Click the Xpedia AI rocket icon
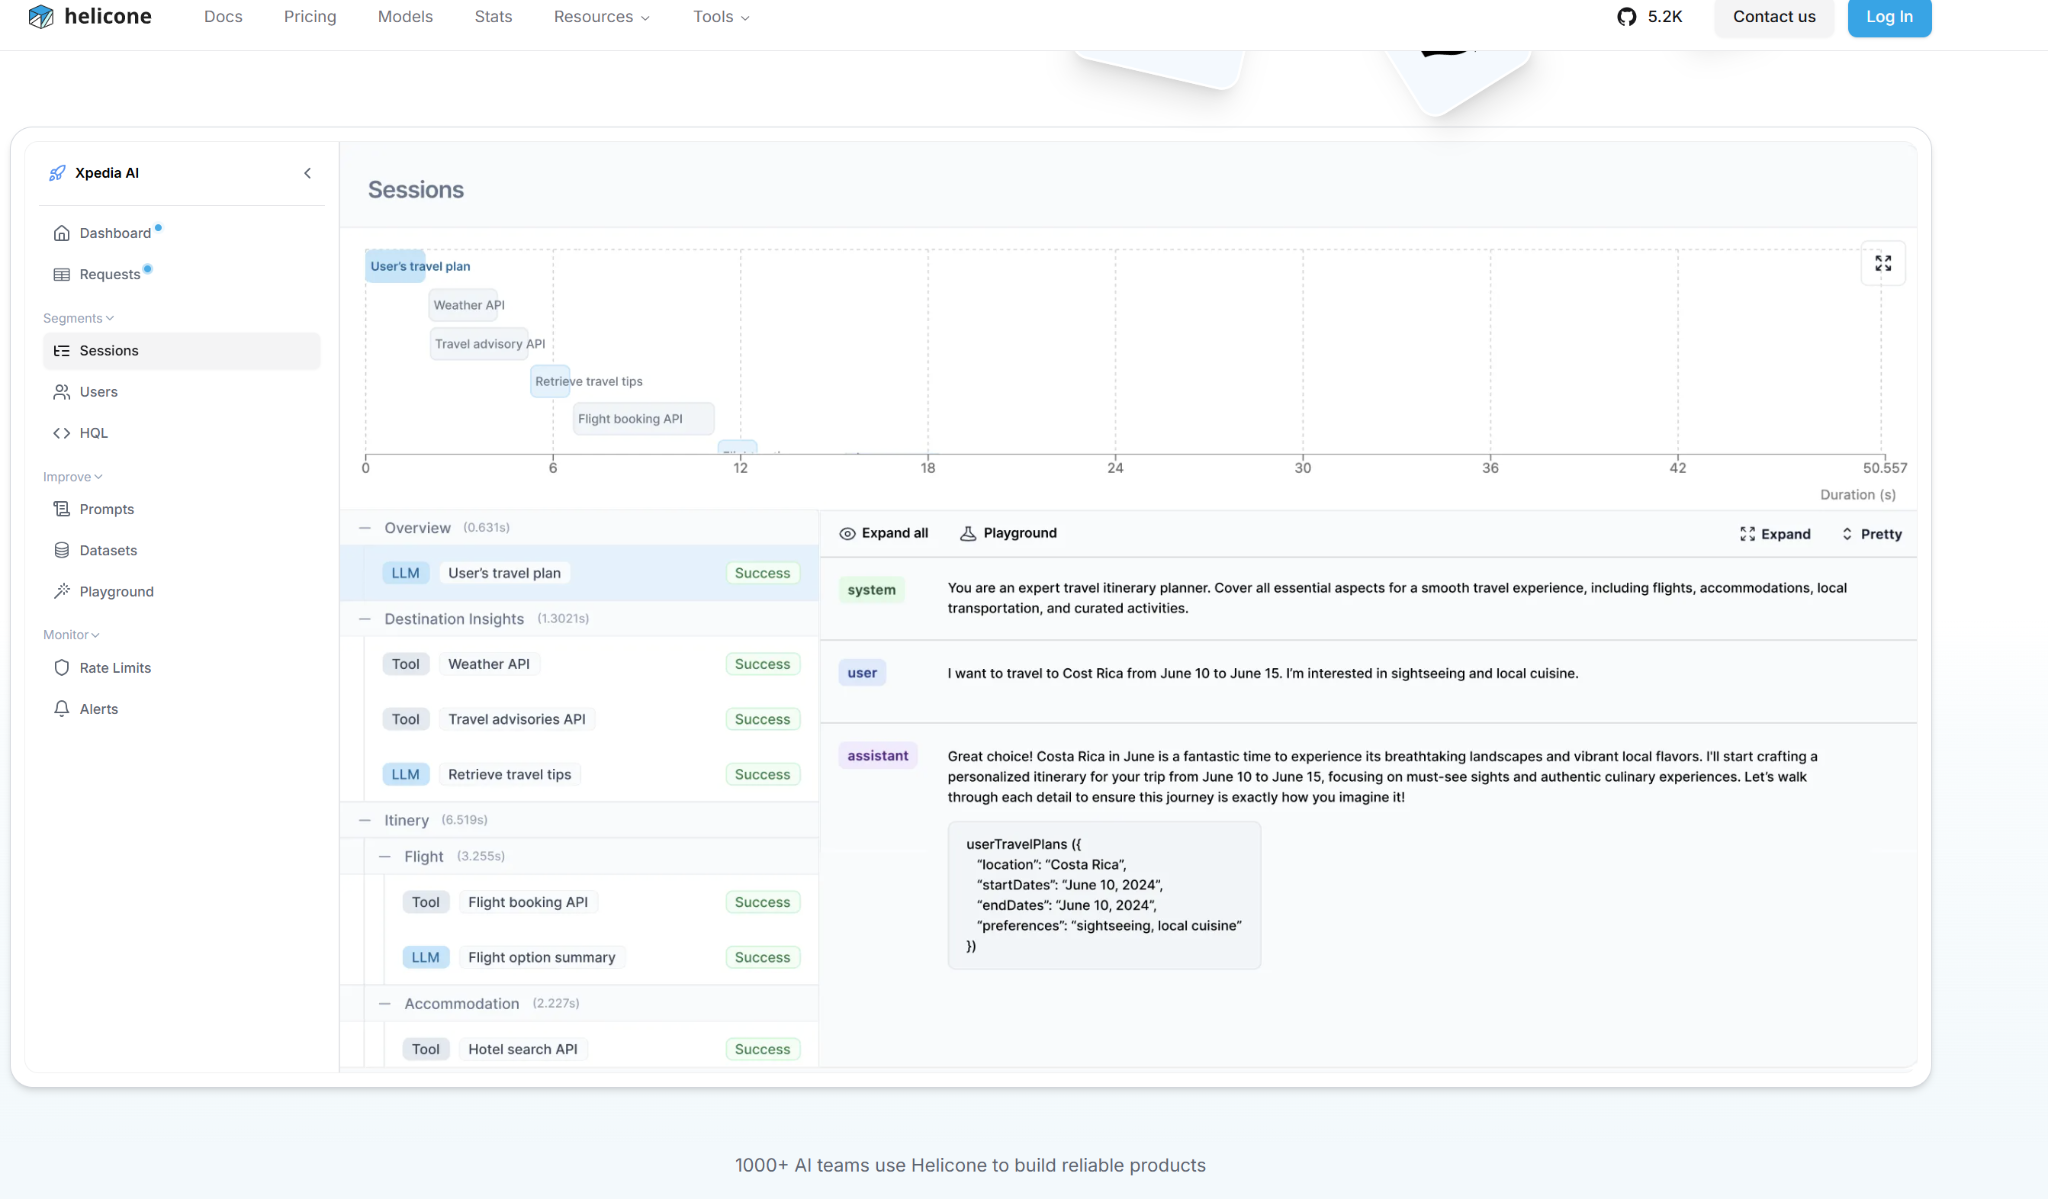The width and height of the screenshot is (2048, 1199). point(58,173)
